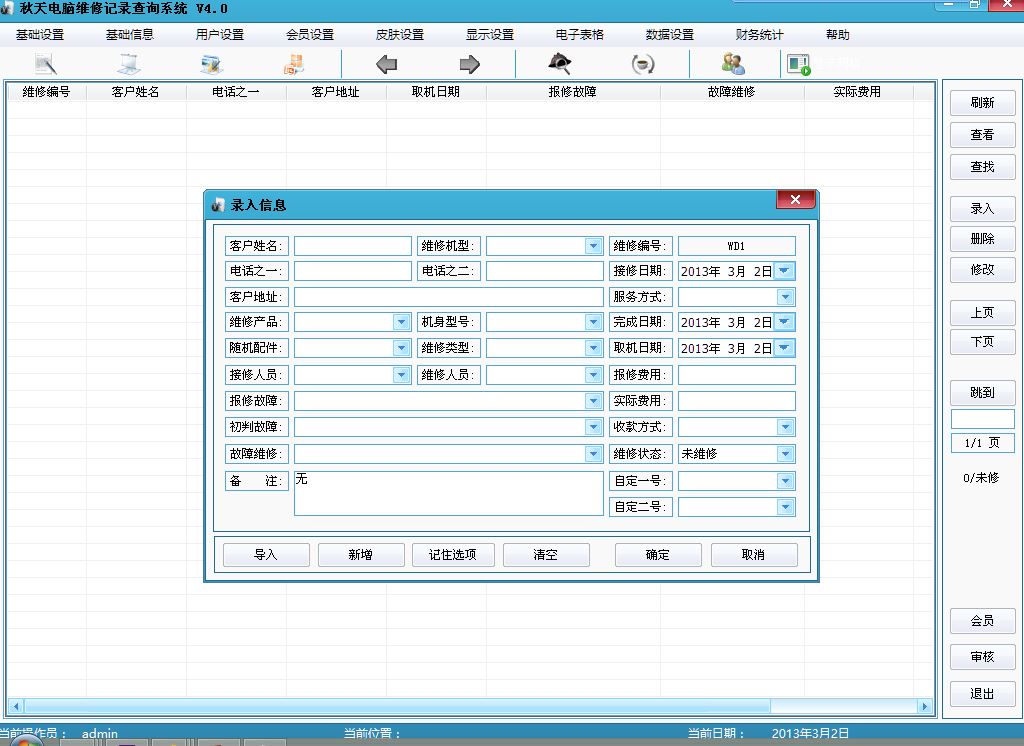Open the 皮肤设置 menu

[400, 35]
